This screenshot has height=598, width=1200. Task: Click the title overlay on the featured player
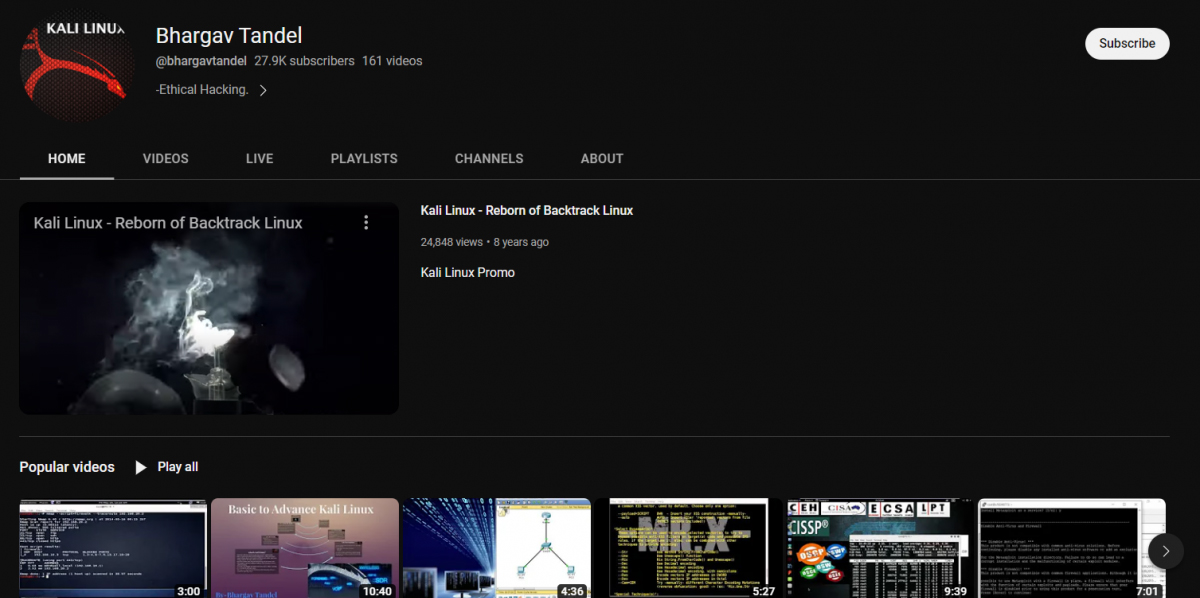(168, 223)
